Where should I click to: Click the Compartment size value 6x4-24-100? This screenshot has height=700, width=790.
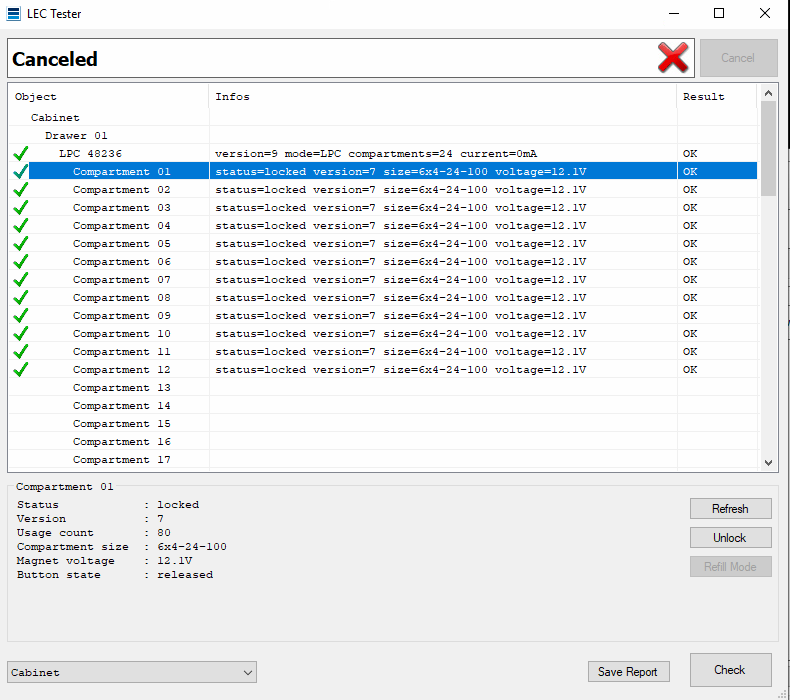click(x=192, y=546)
